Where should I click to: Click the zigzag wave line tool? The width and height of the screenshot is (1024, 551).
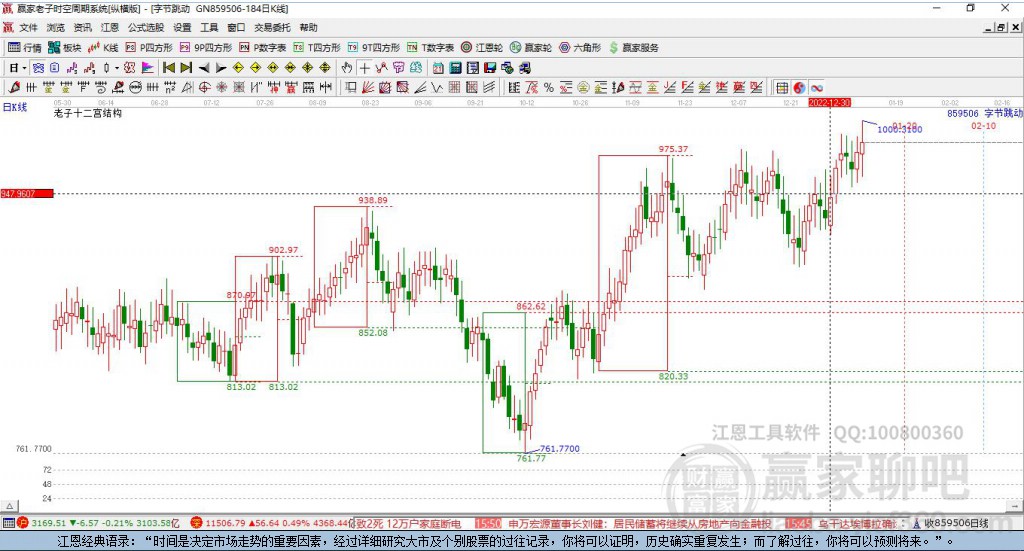tap(436, 87)
